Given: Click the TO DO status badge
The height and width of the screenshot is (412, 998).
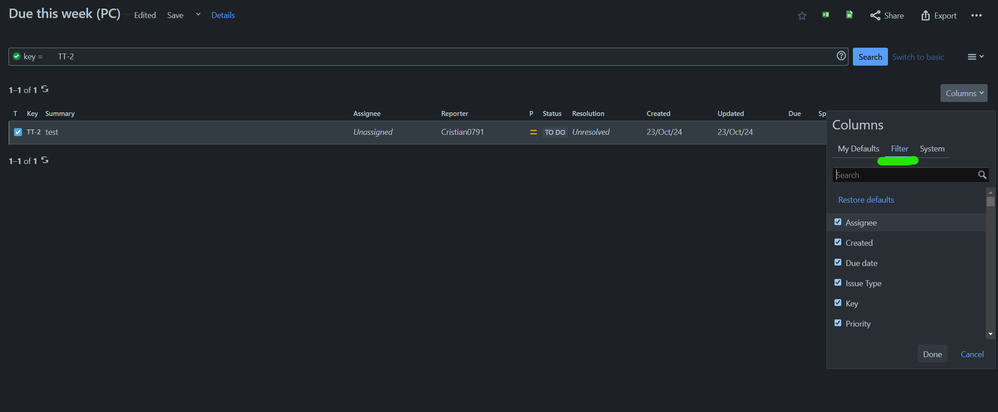Looking at the screenshot, I should pyautogui.click(x=554, y=132).
